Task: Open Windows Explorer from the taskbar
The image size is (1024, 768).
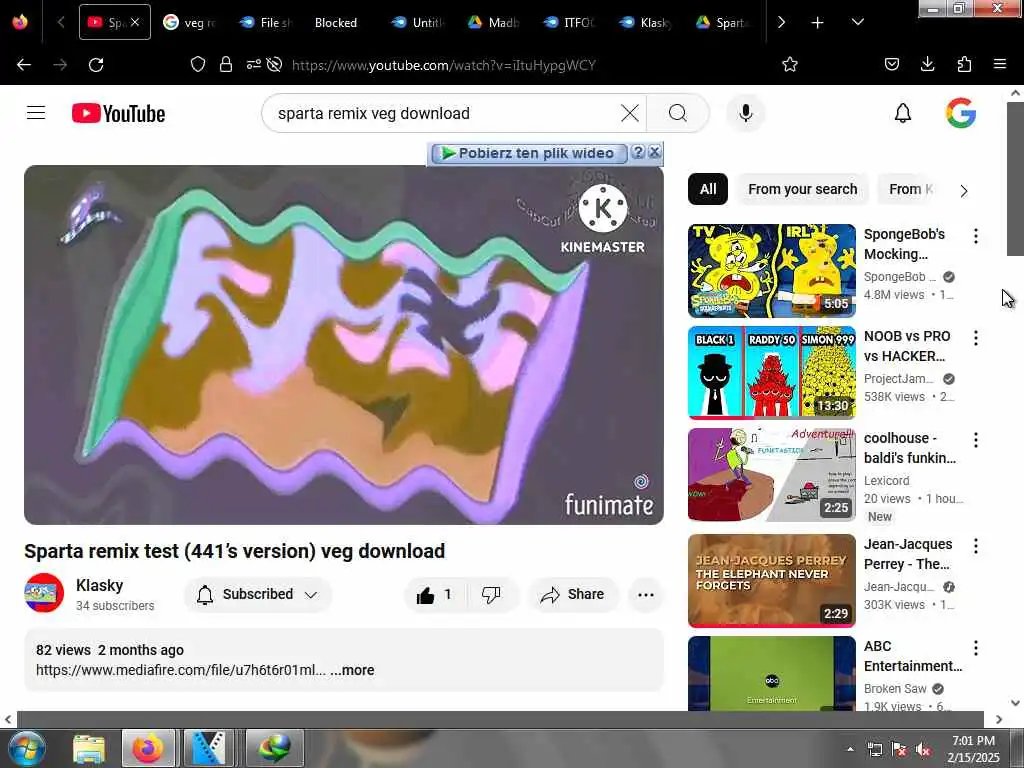Action: (x=89, y=748)
